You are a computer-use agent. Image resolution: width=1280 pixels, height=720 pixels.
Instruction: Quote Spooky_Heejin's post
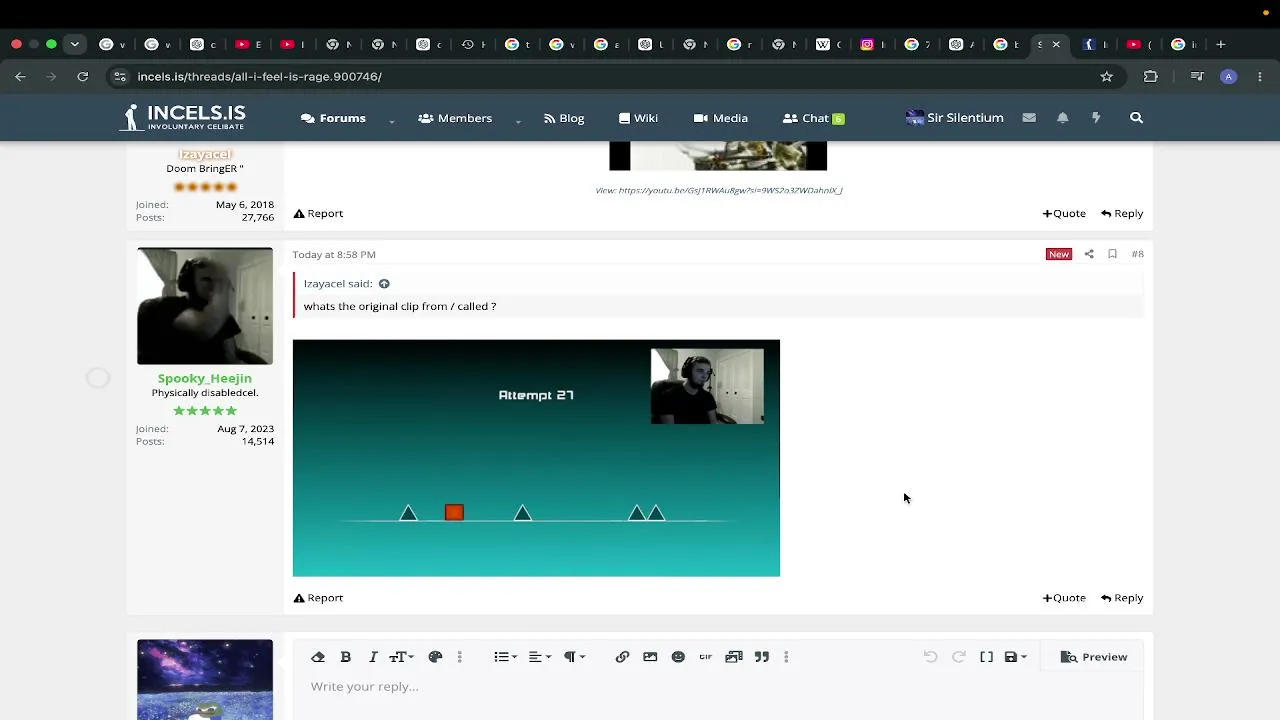tap(1064, 598)
